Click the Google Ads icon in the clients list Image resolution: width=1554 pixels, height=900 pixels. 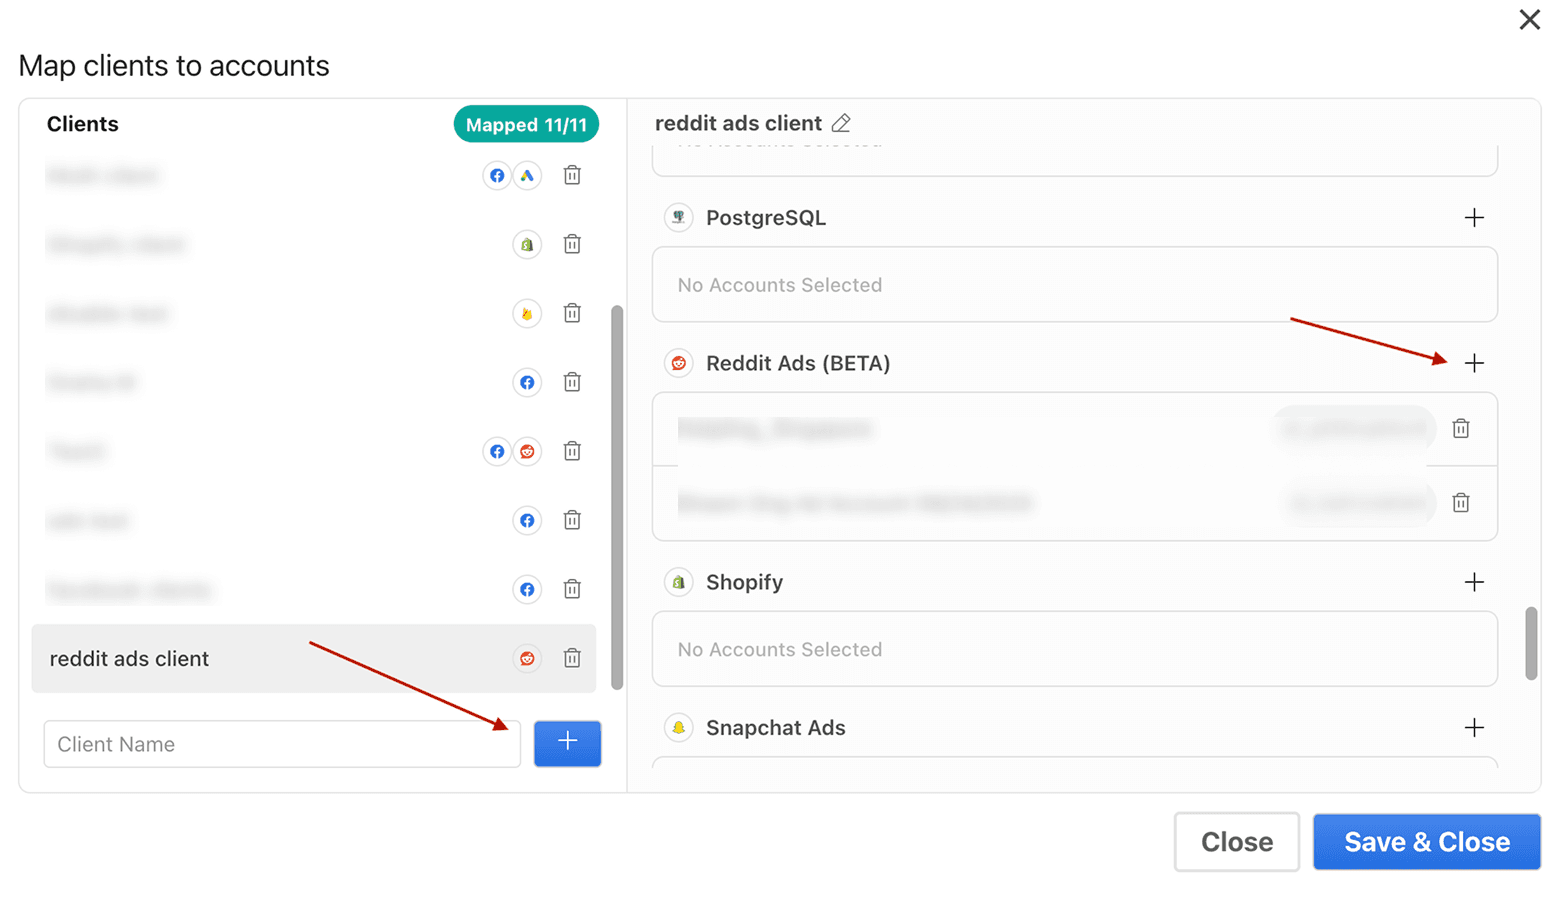527,176
